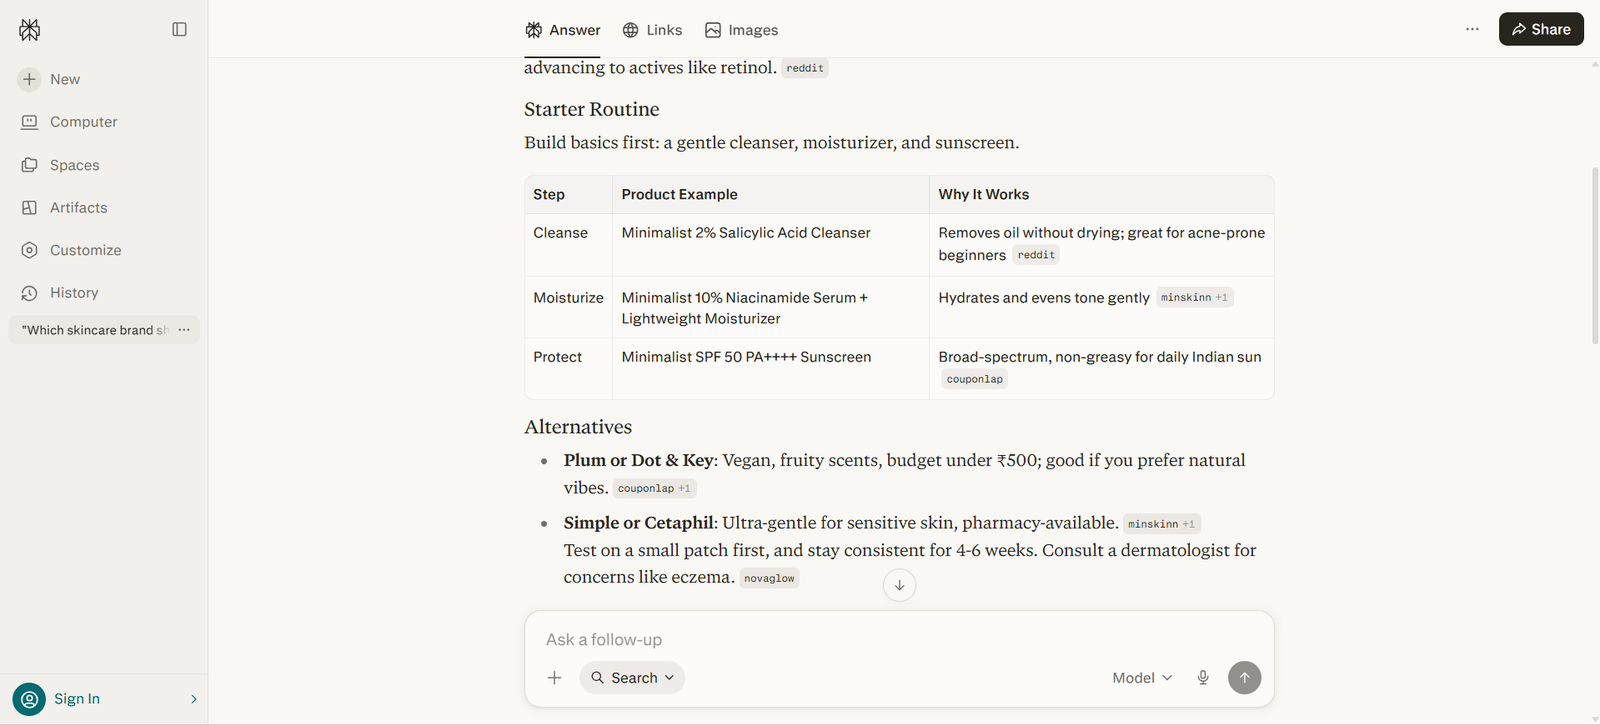
Task: Open novaglow citation link
Action: [x=769, y=578]
